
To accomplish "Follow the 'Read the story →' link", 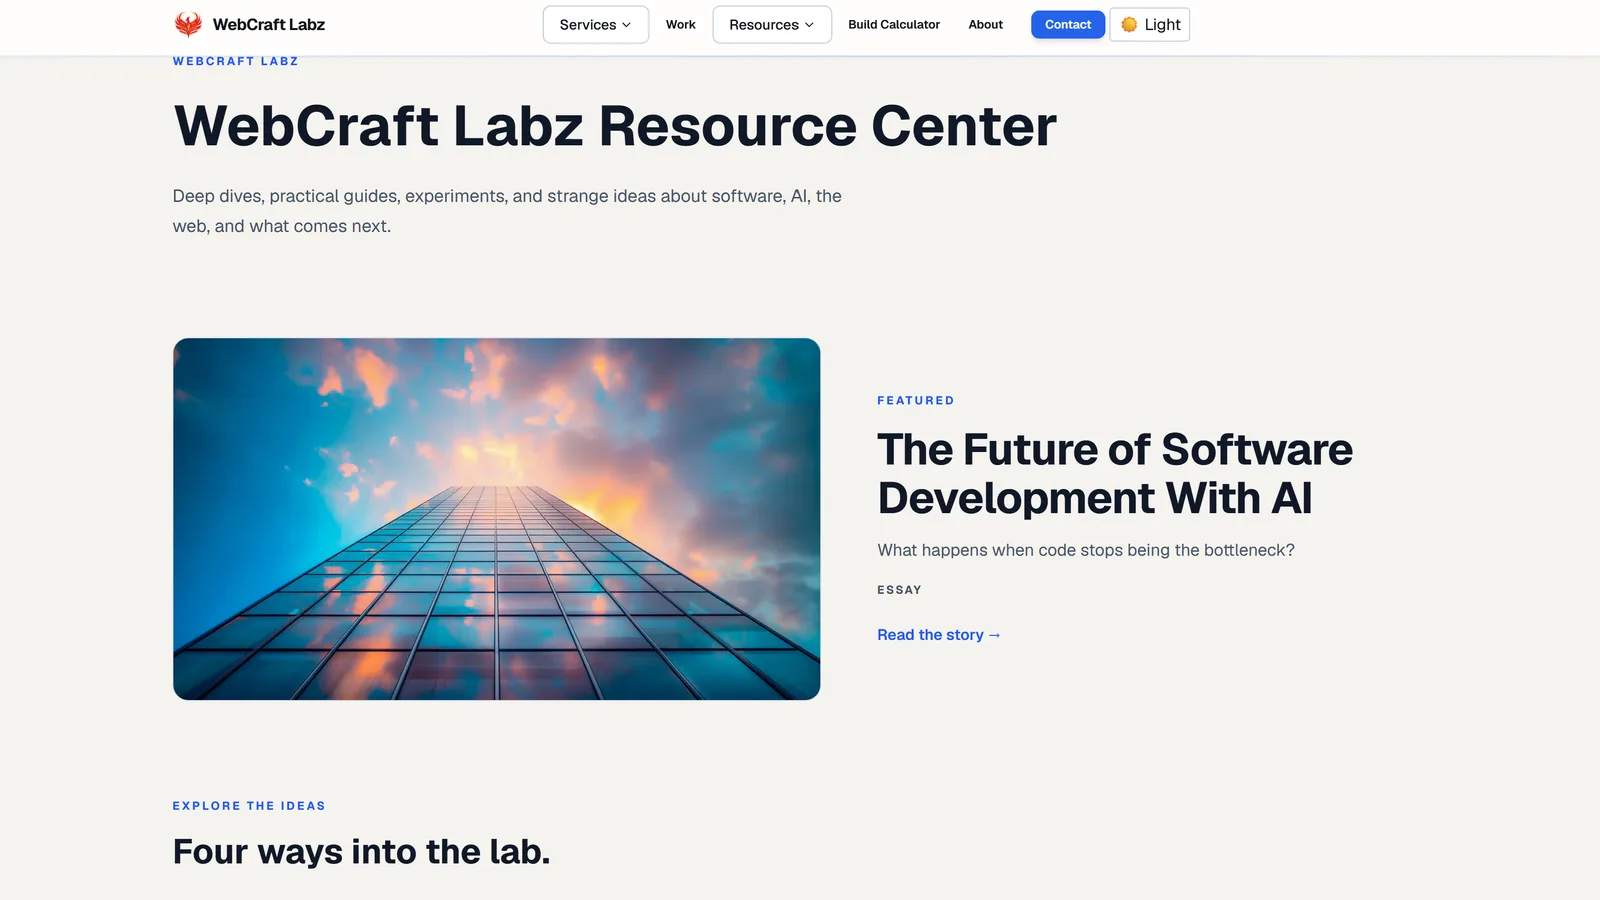I will [x=939, y=635].
